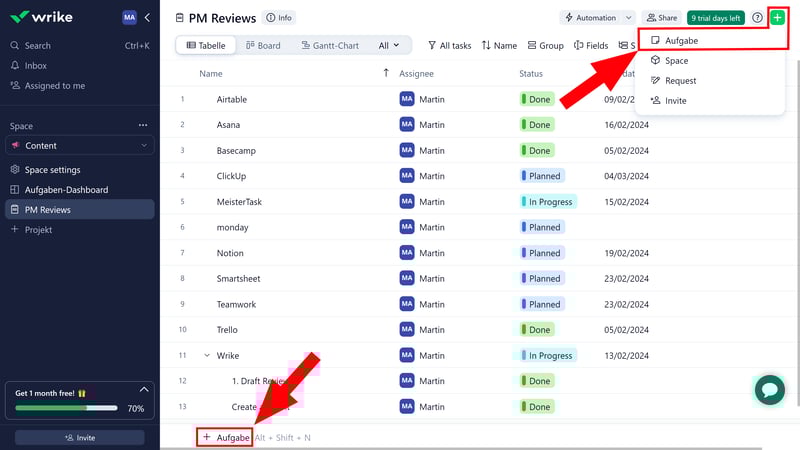800x450 pixels.
Task: Click 9 trial days left badge
Action: pyautogui.click(x=716, y=18)
